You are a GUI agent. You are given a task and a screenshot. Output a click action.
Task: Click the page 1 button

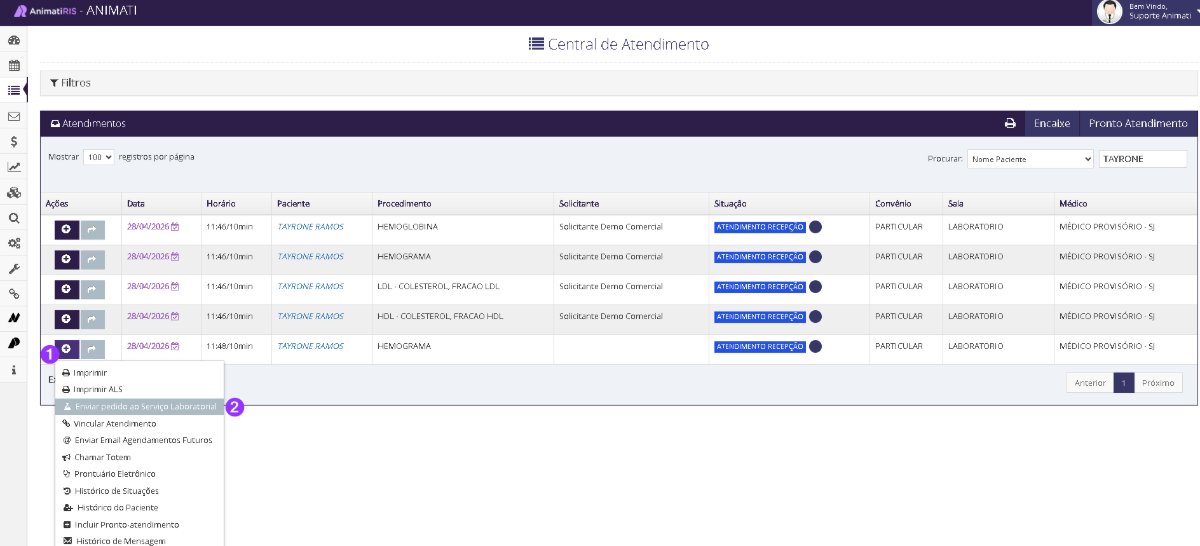click(1124, 383)
